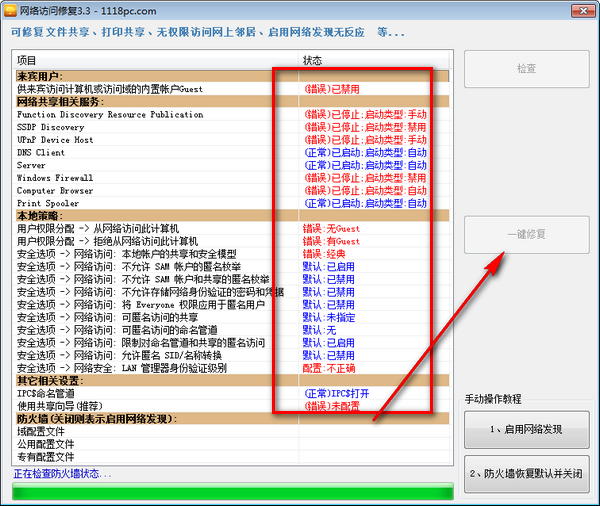Select the UPnP Device Host row
Screen dimensions: 600x506
pyautogui.click(x=232, y=139)
